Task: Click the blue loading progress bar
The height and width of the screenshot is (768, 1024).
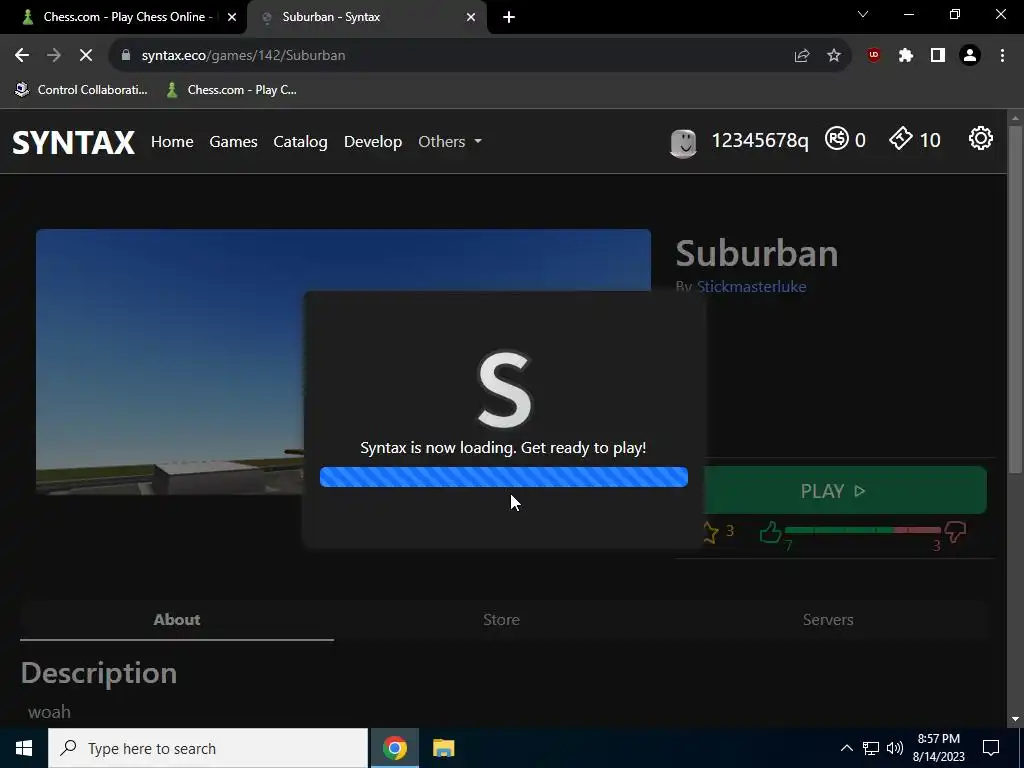Action: click(x=504, y=477)
